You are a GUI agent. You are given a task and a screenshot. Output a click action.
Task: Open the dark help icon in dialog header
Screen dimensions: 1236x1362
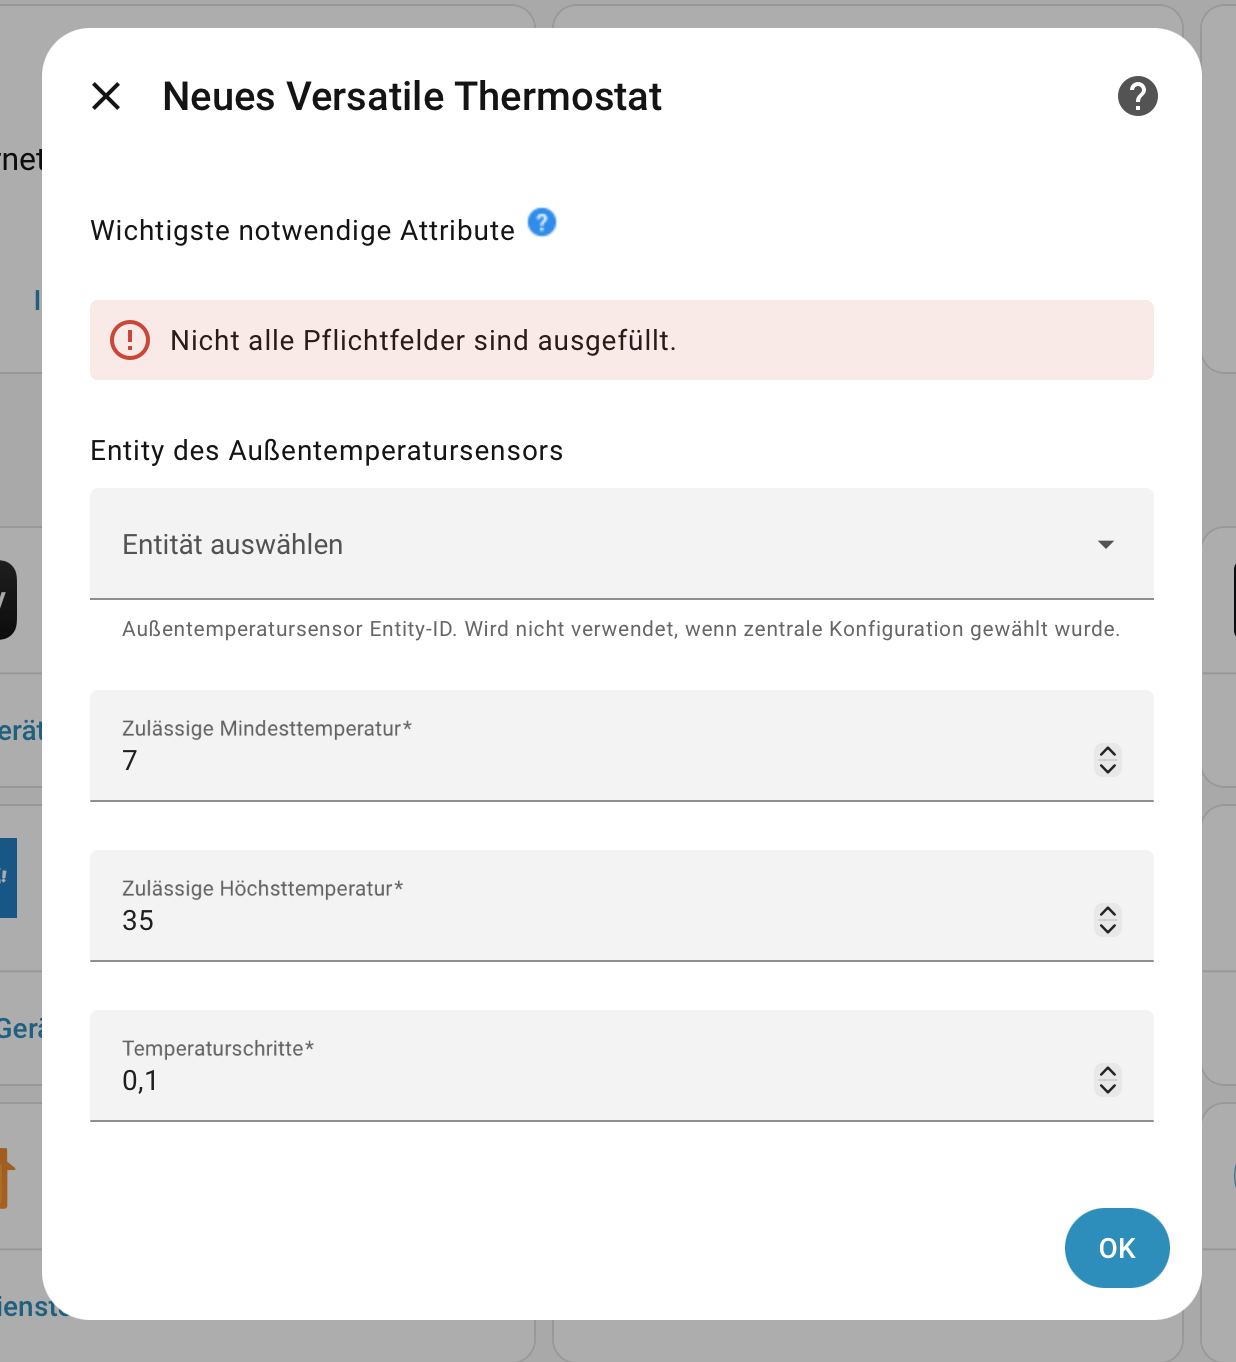coord(1137,96)
